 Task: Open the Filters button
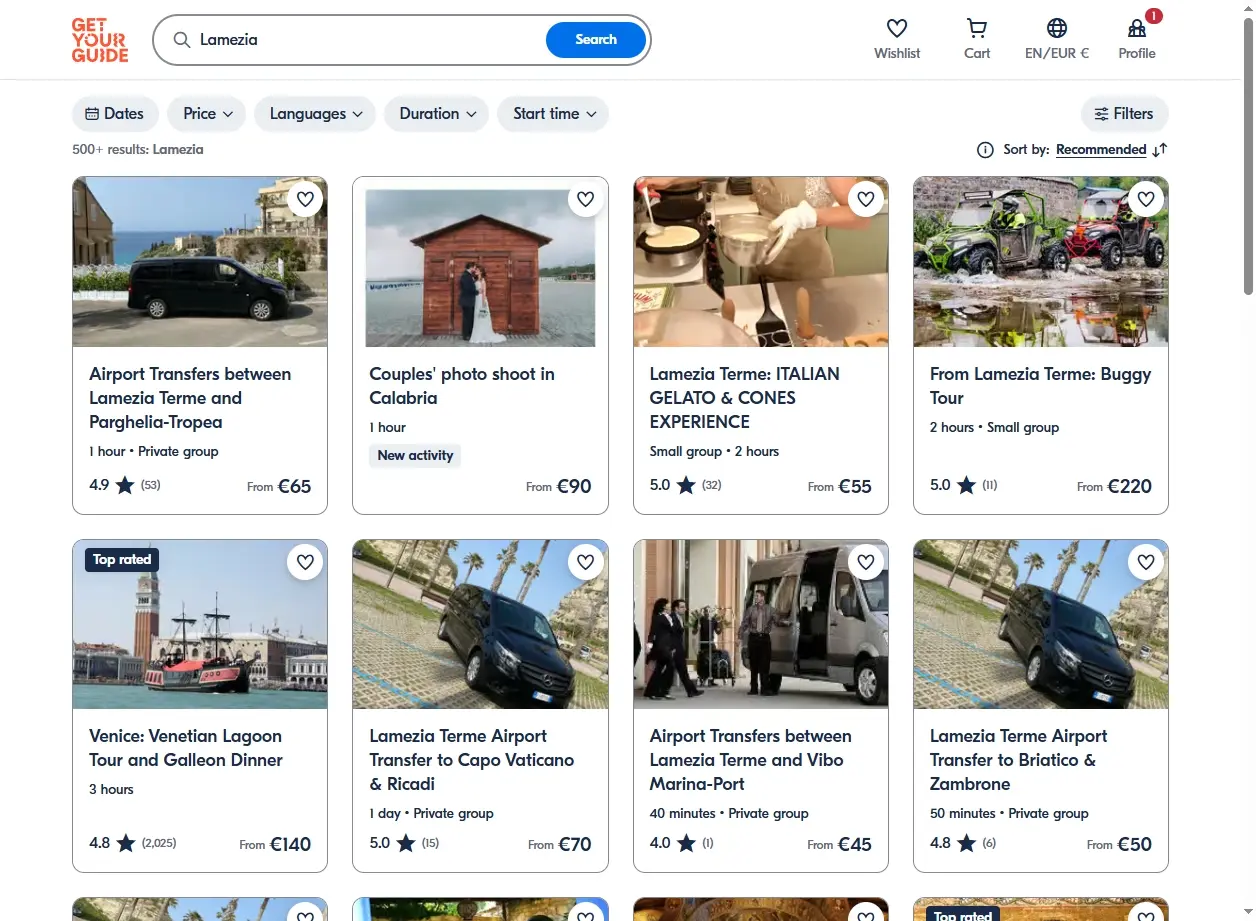pos(1124,114)
